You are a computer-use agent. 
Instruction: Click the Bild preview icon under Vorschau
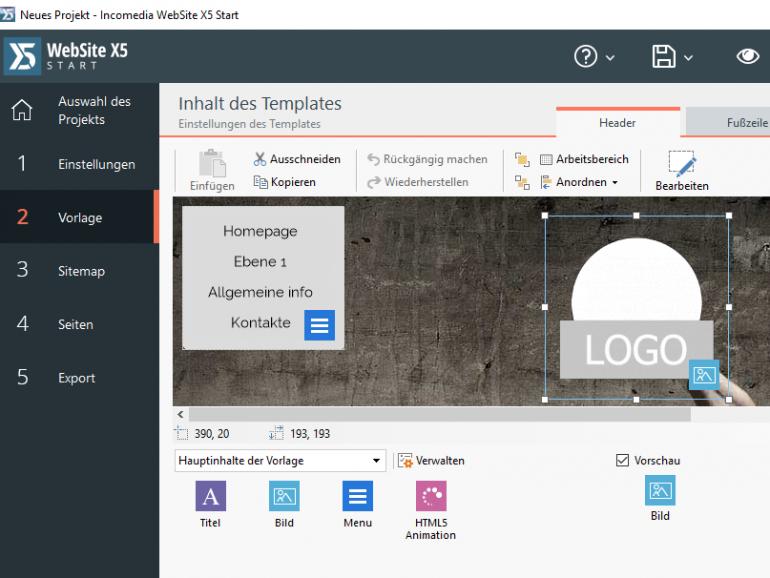pyautogui.click(x=660, y=490)
